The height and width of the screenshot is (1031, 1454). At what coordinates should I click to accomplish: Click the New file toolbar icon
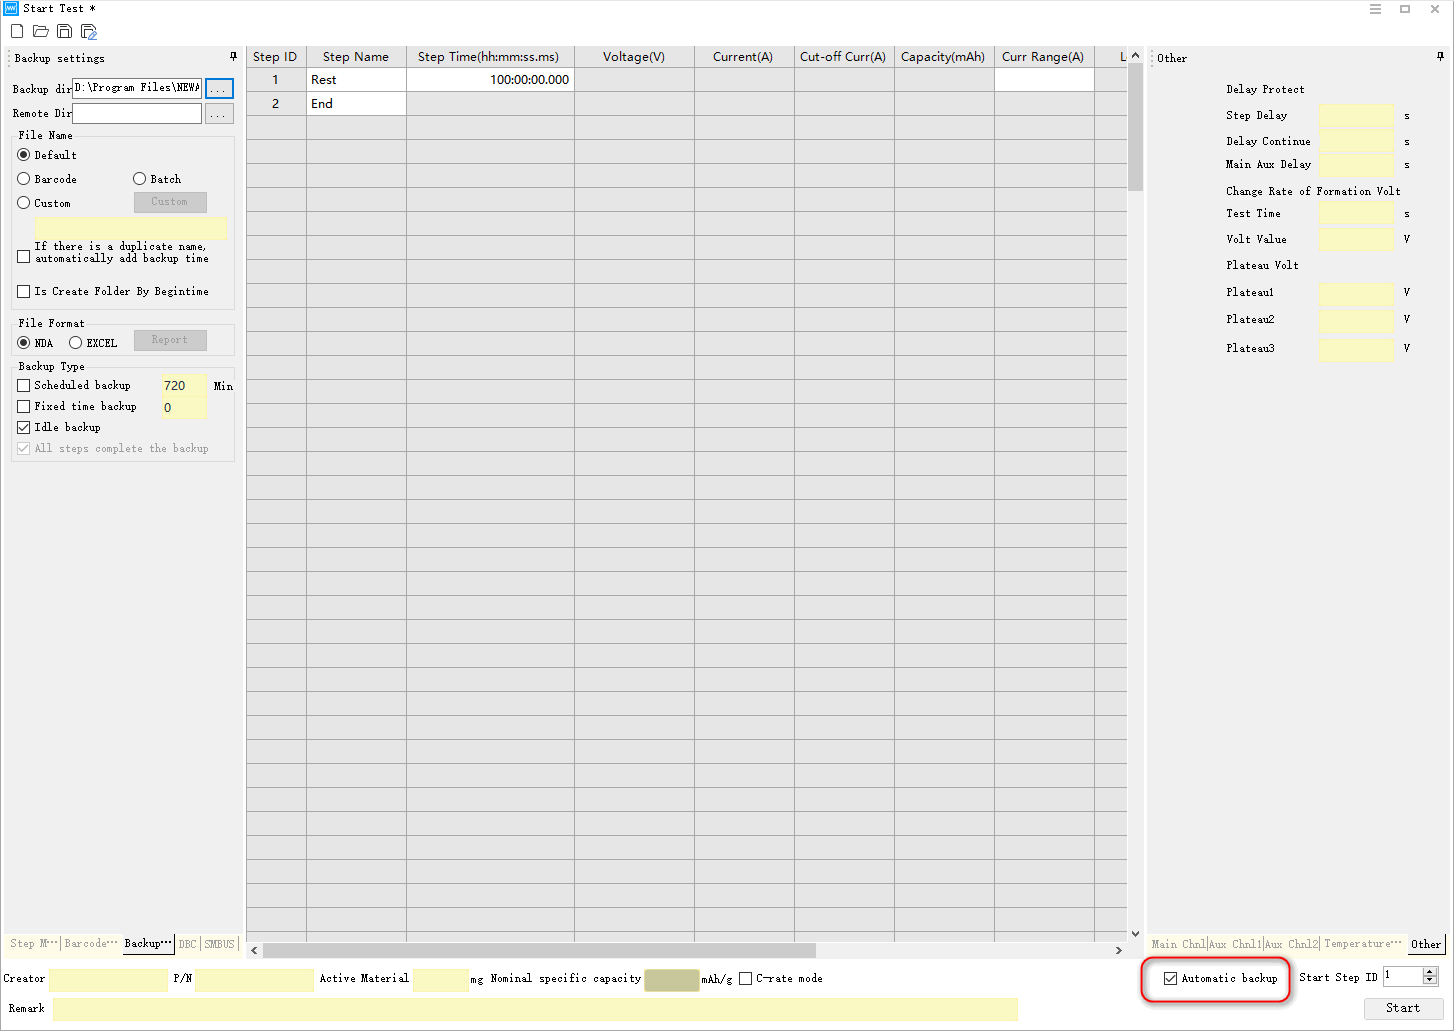[17, 31]
